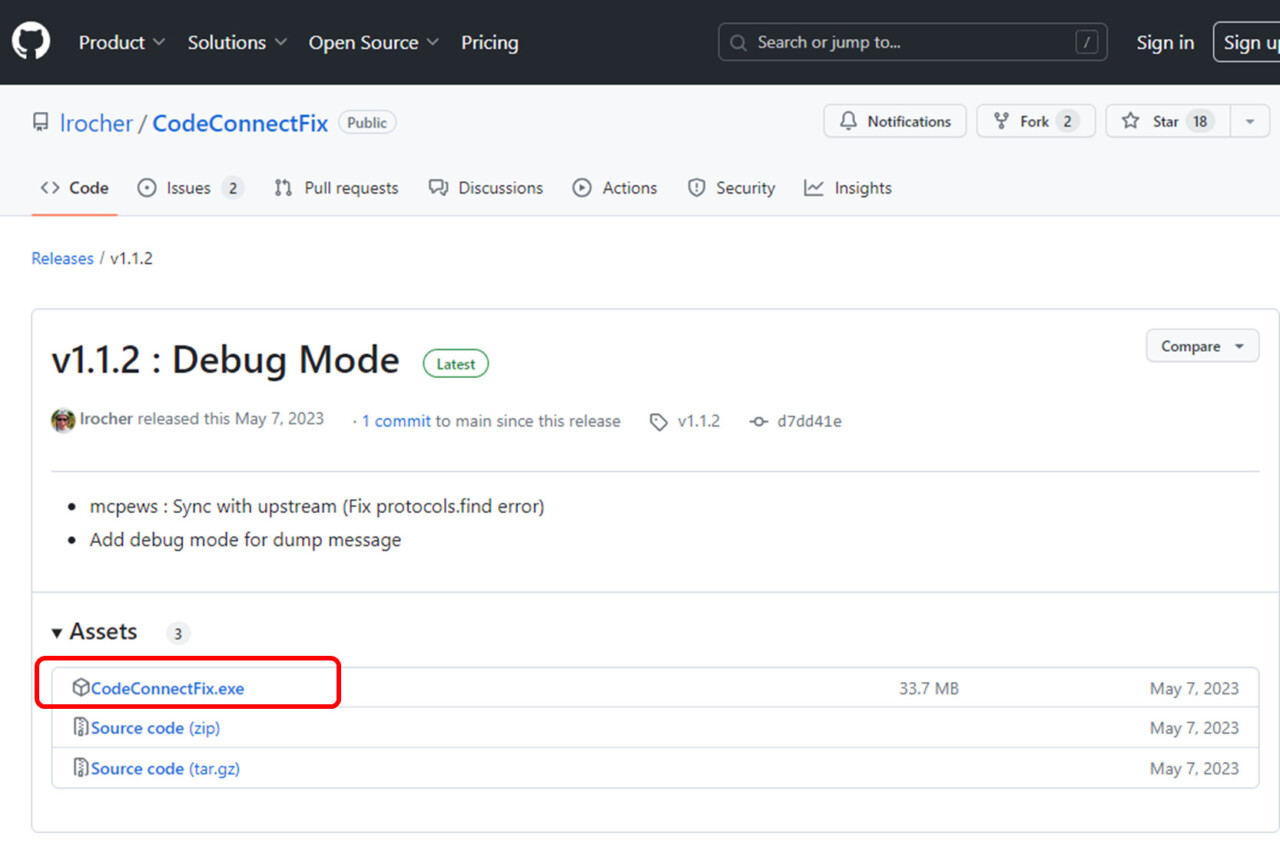The height and width of the screenshot is (864, 1280).
Task: Open commit d7dd41e
Action: pos(809,421)
